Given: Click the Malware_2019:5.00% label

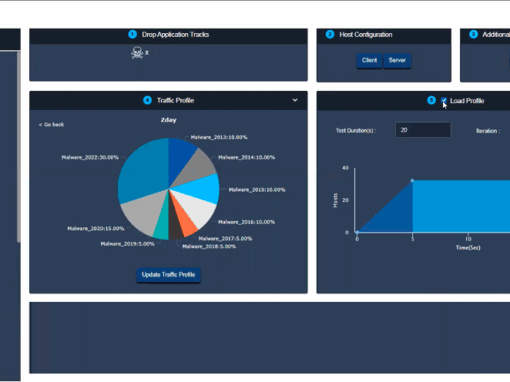Looking at the screenshot, I should pyautogui.click(x=127, y=244).
